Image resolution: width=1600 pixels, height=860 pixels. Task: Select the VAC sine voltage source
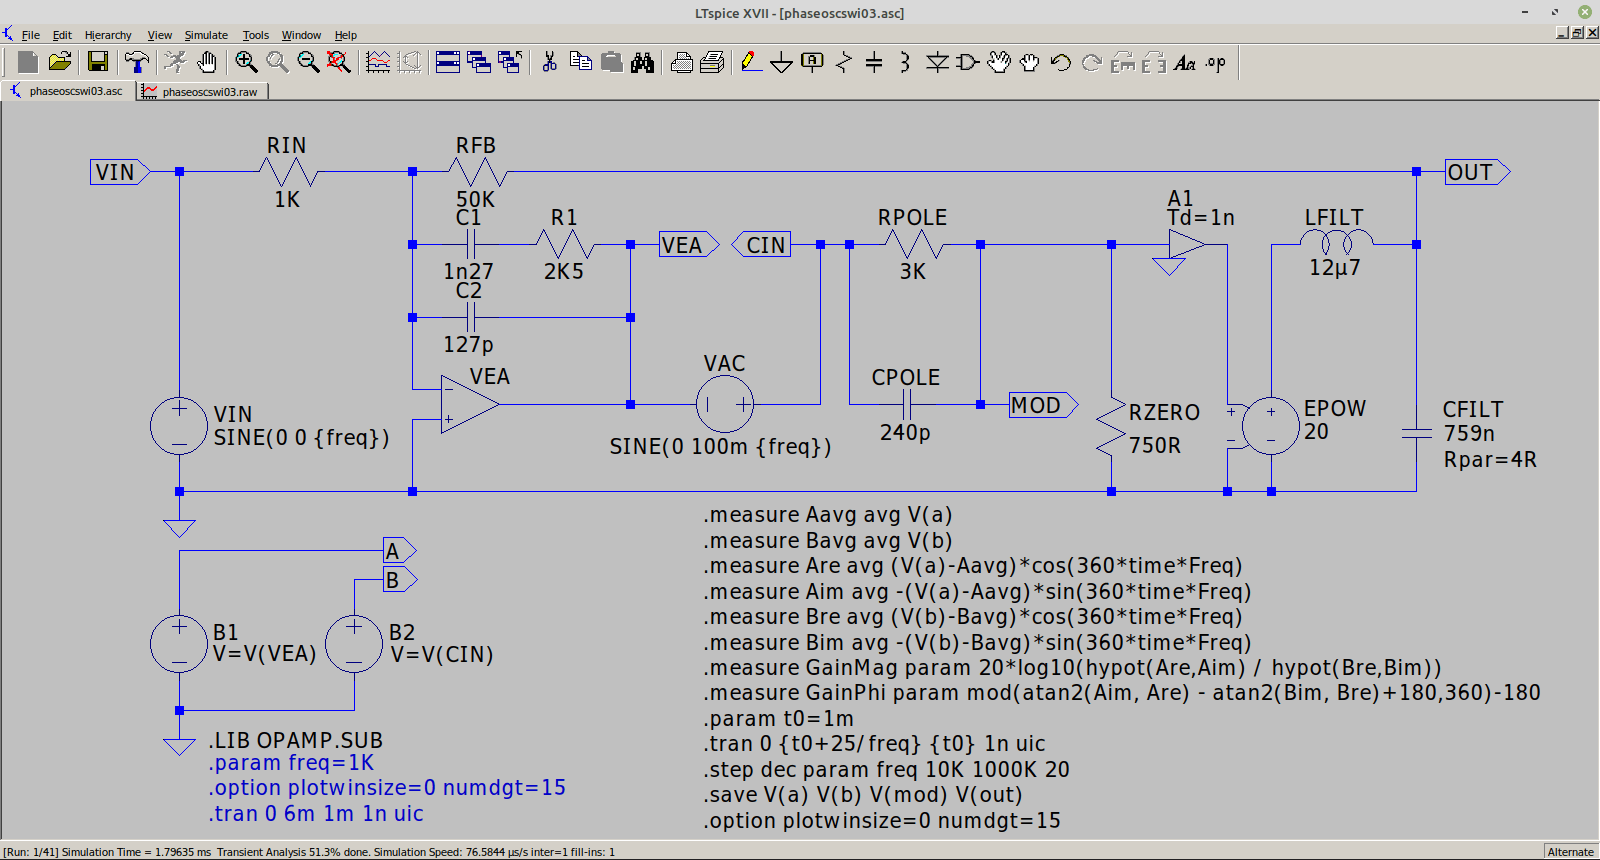click(x=725, y=404)
